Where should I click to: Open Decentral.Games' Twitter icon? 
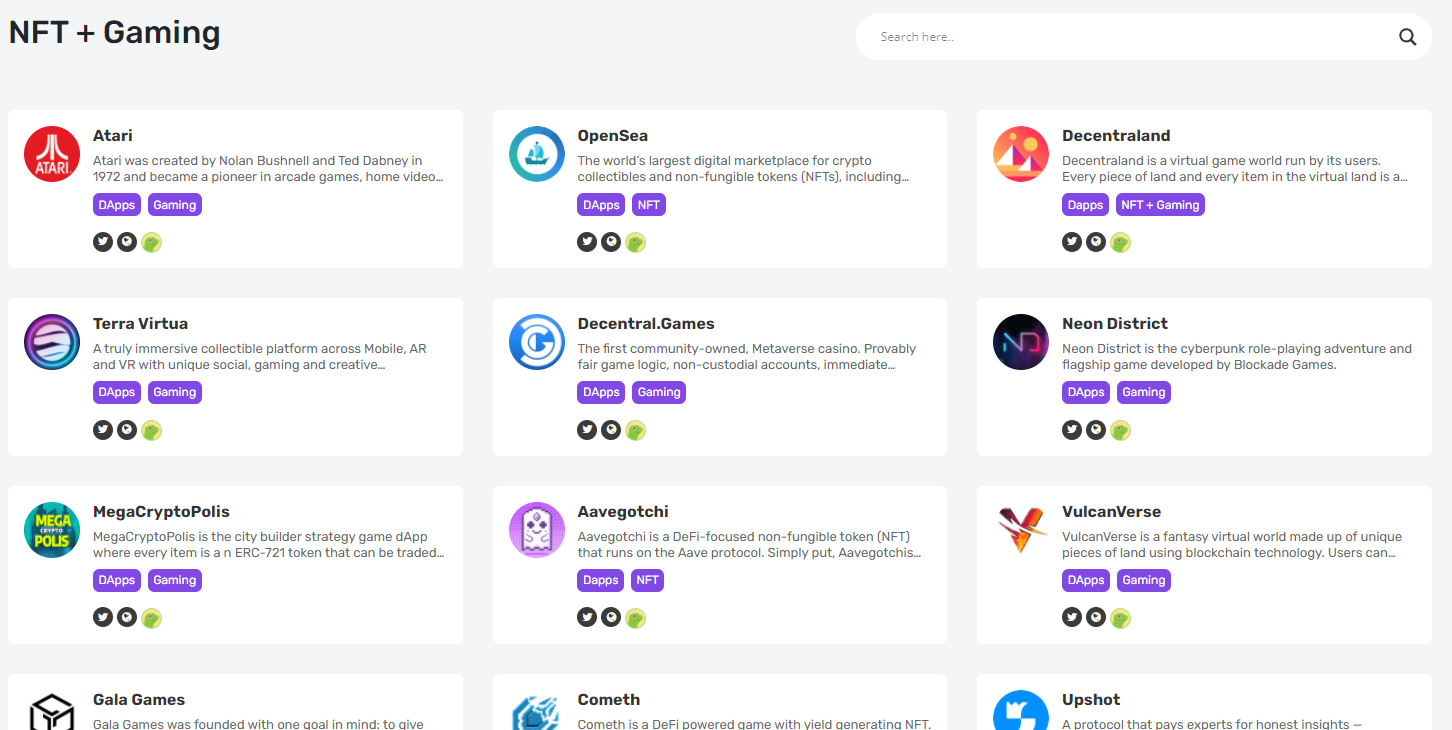click(587, 430)
